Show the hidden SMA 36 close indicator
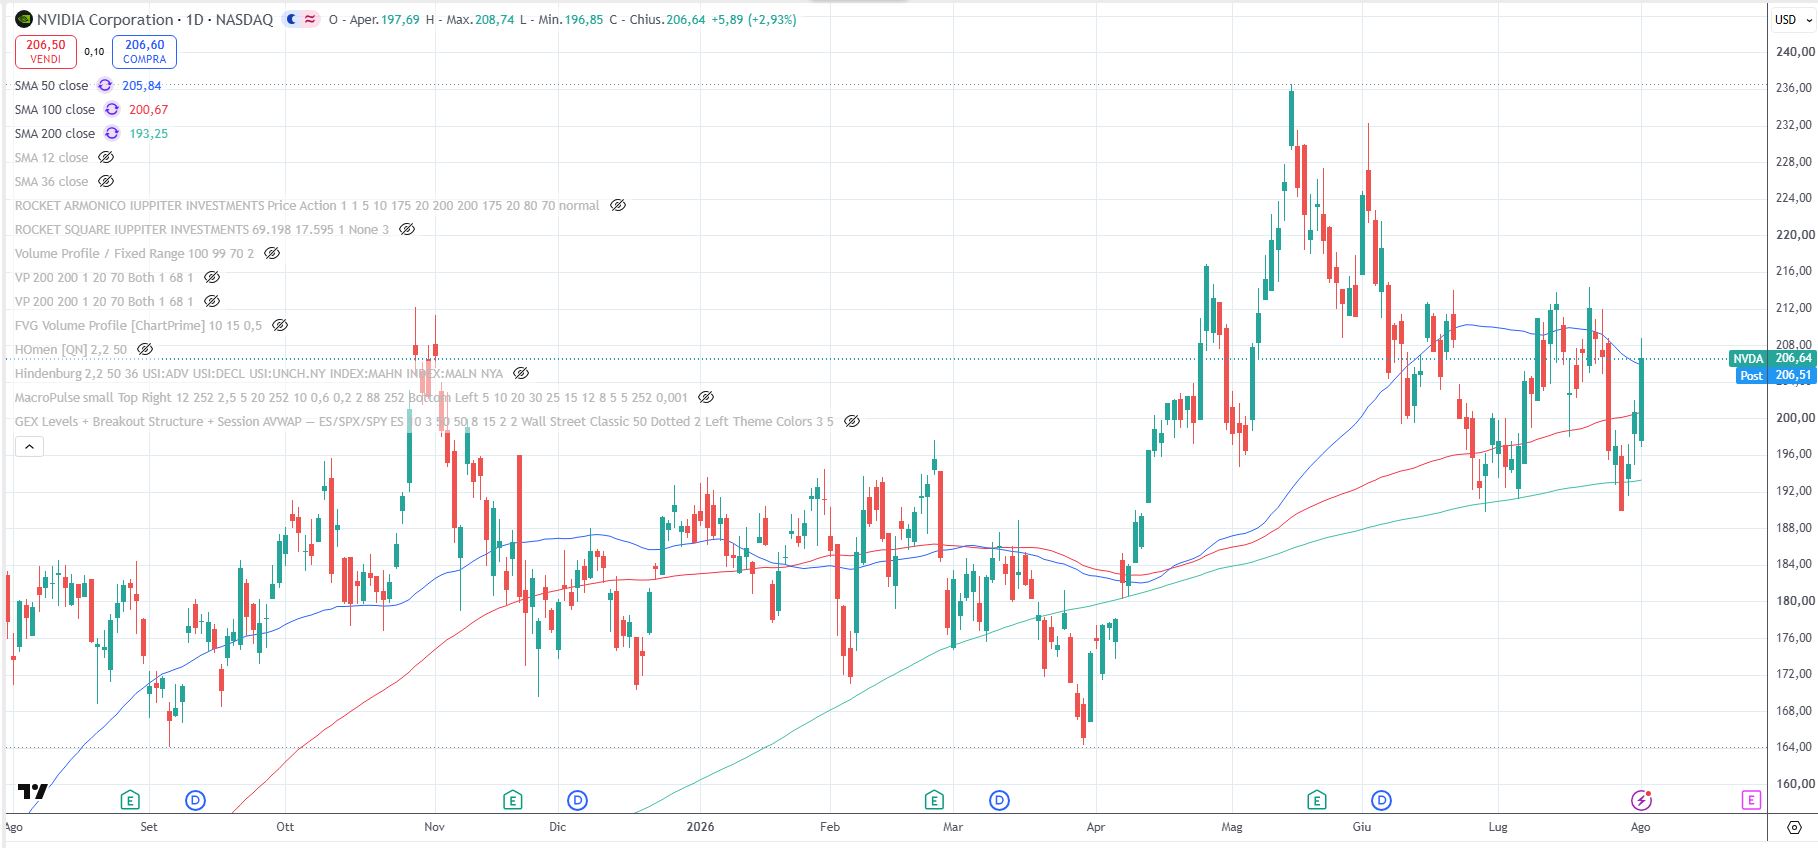Image resolution: width=1818 pixels, height=848 pixels. pyautogui.click(x=106, y=181)
